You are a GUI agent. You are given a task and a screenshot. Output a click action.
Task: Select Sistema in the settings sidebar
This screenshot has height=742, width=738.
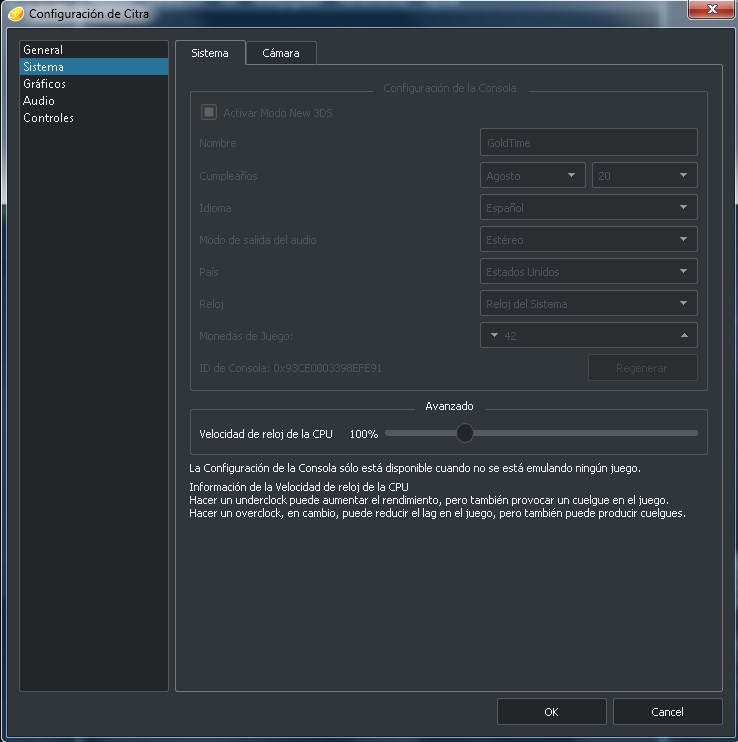tap(94, 67)
